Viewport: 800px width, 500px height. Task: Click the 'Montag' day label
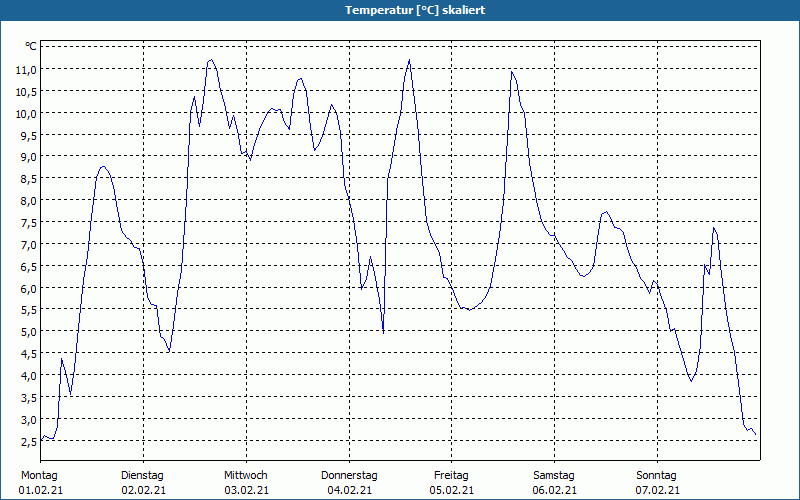(39, 476)
